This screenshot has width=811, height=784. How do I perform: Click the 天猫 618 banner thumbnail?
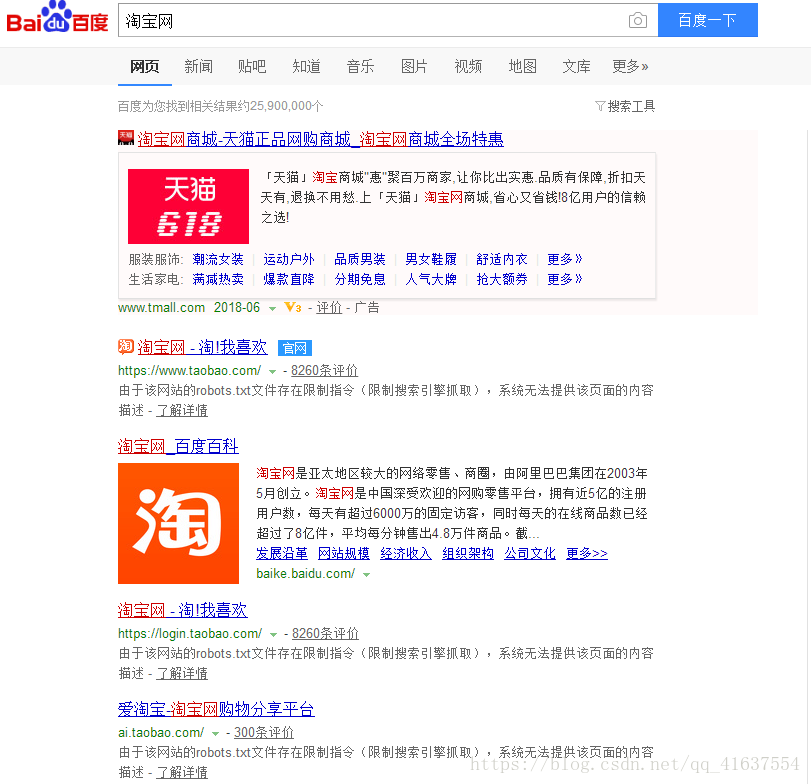point(188,206)
